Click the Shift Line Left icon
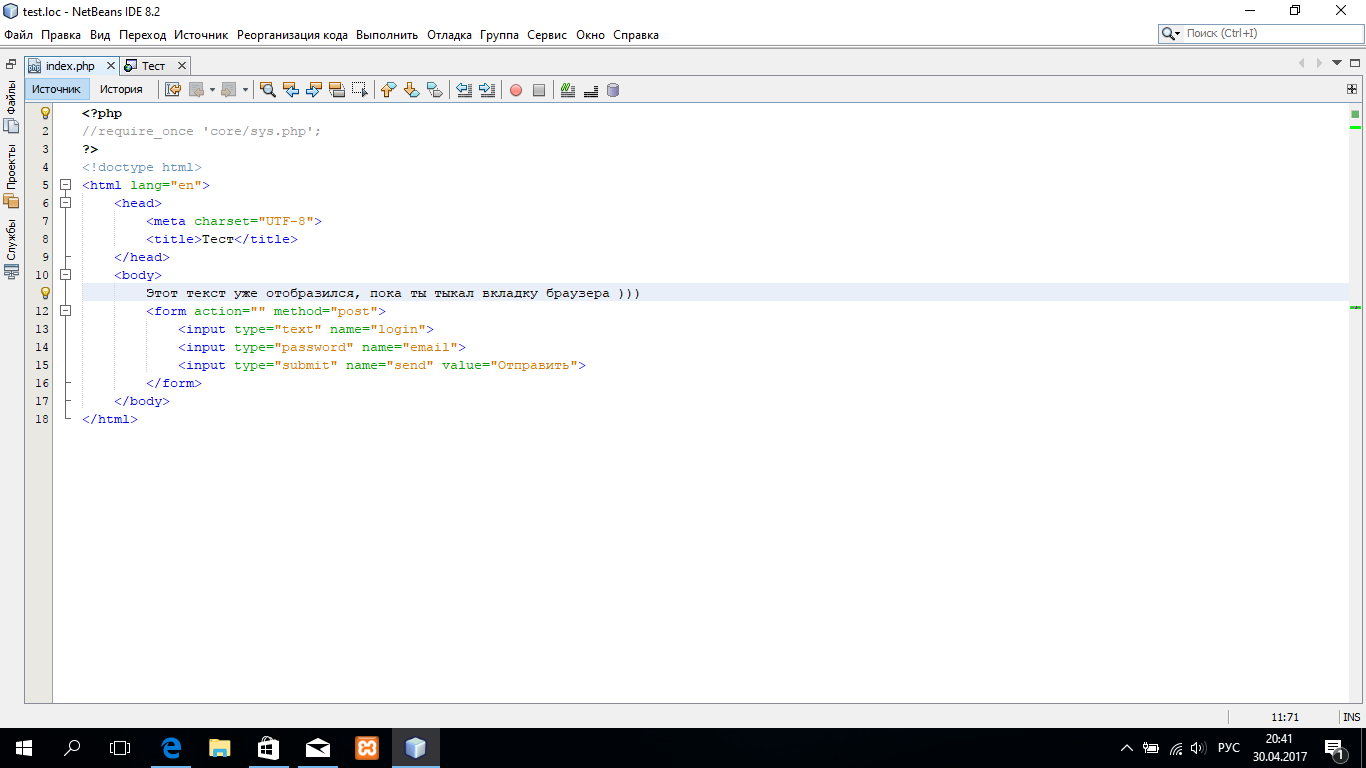 tap(464, 90)
